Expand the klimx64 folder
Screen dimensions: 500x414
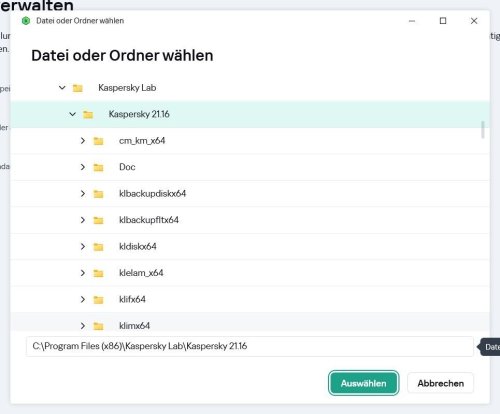pyautogui.click(x=83, y=326)
